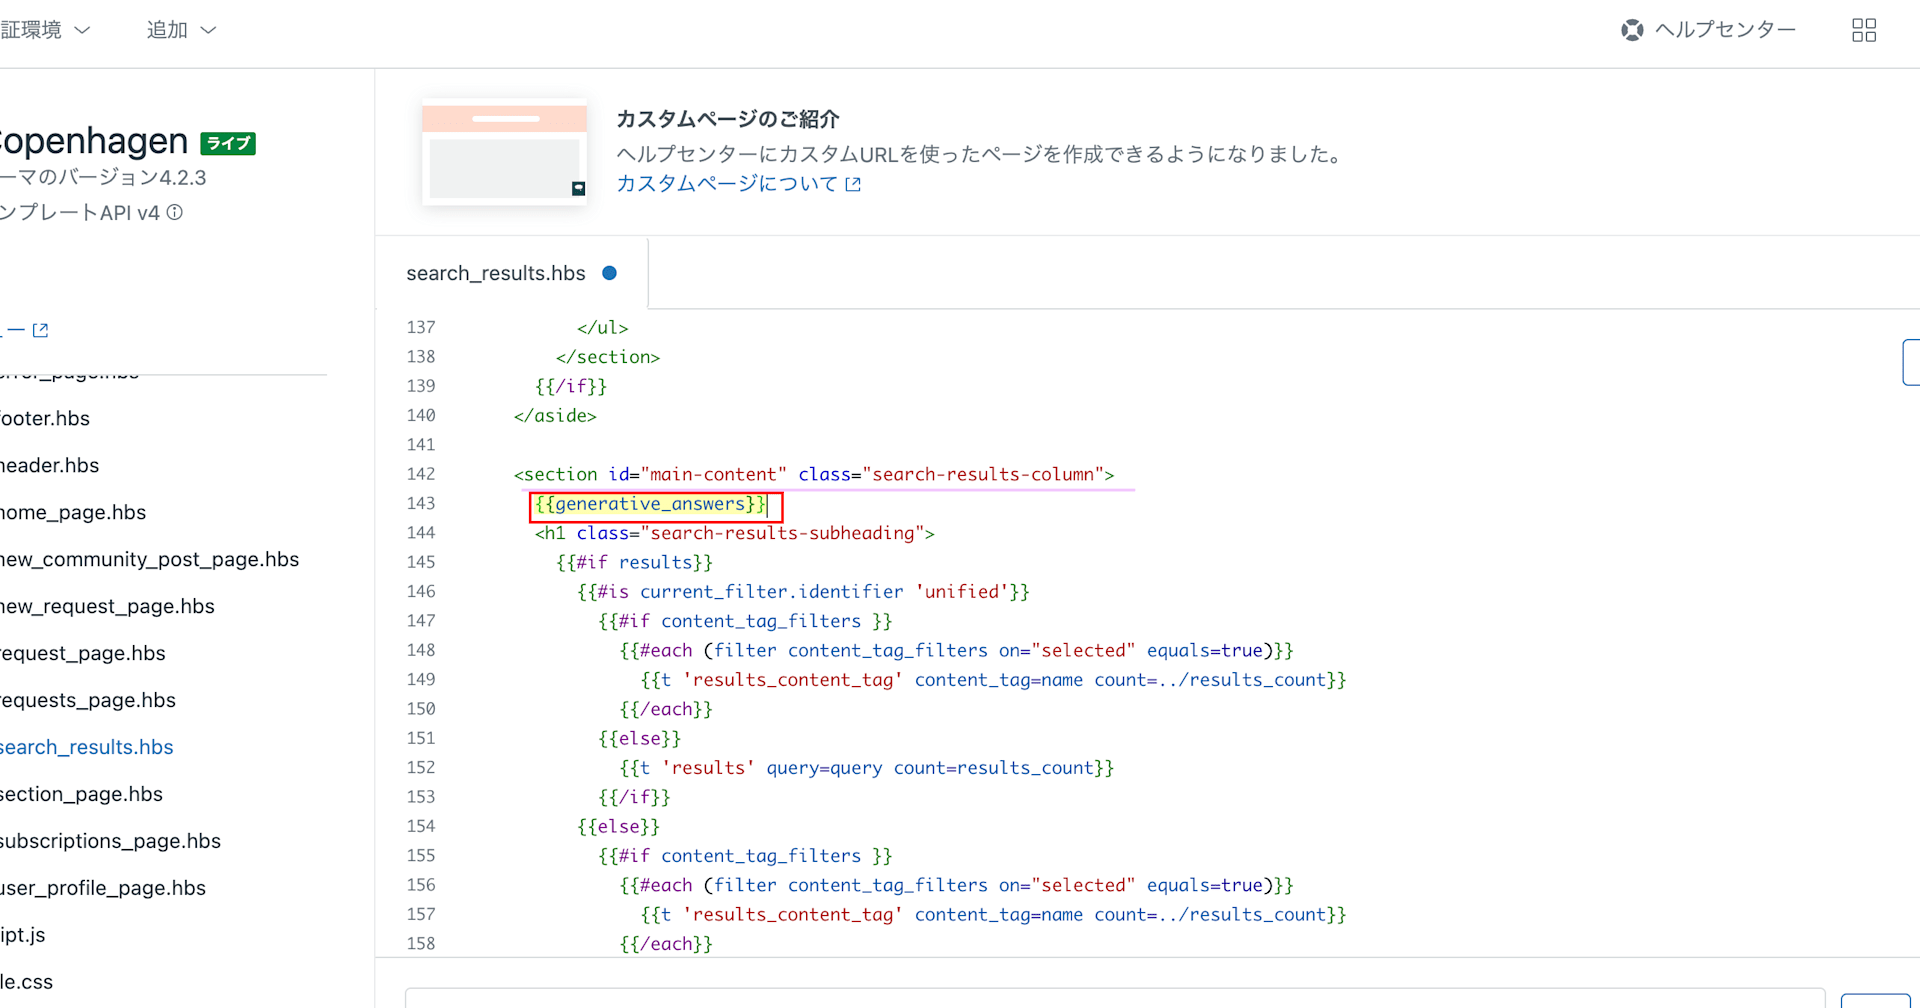Select new_community_post_page.hbs file
1920x1008 pixels.
(150, 559)
